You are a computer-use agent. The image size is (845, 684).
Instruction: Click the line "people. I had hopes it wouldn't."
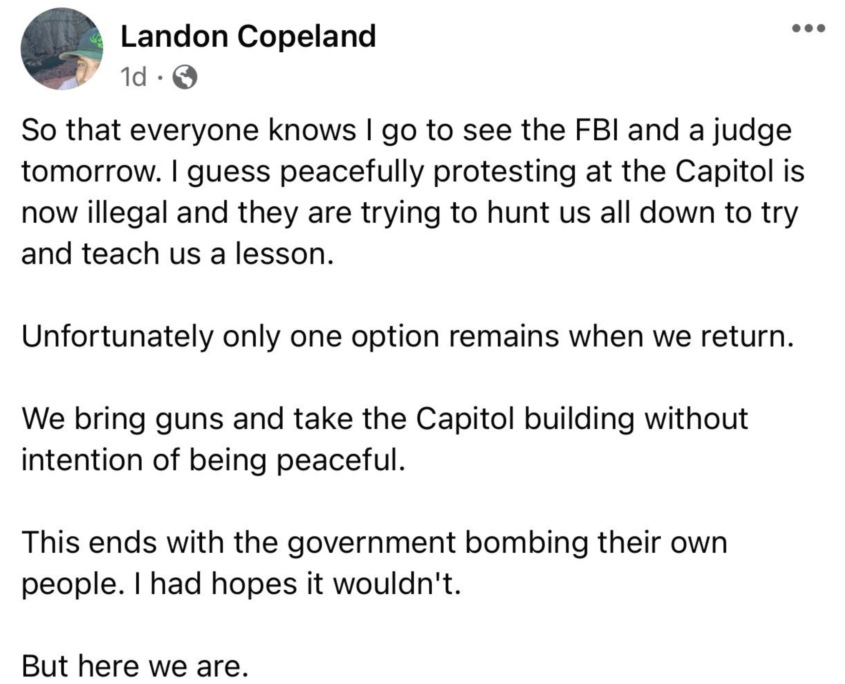244,582
